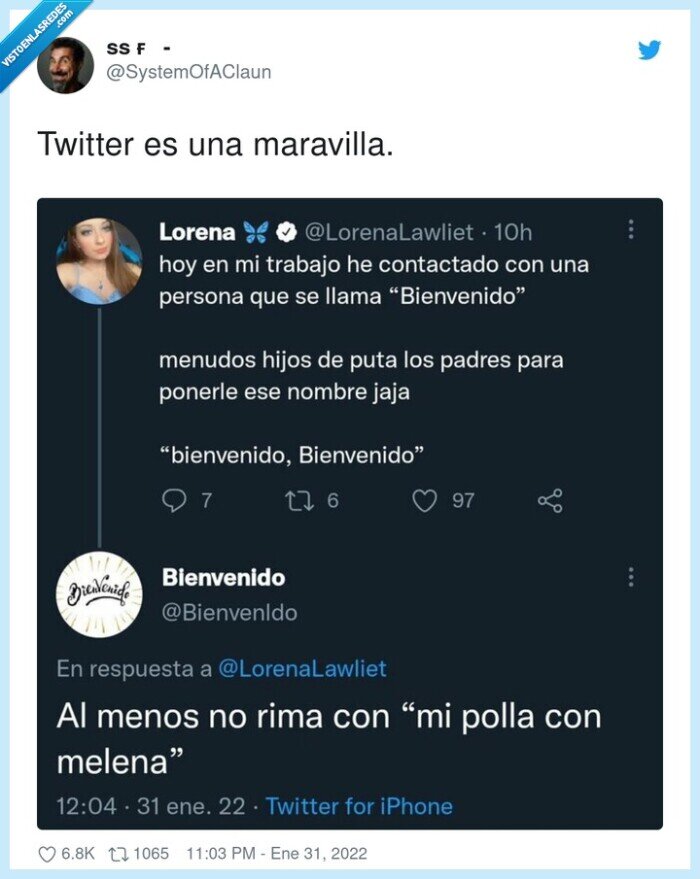Screen dimensions: 700x879
Task: Click the verified badge next to Lorena
Action: [x=288, y=231]
